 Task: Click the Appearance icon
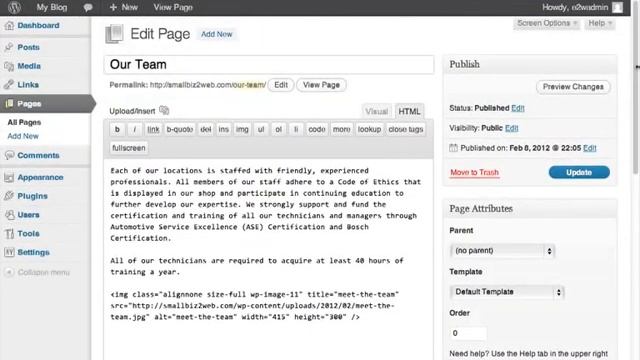pos(9,177)
